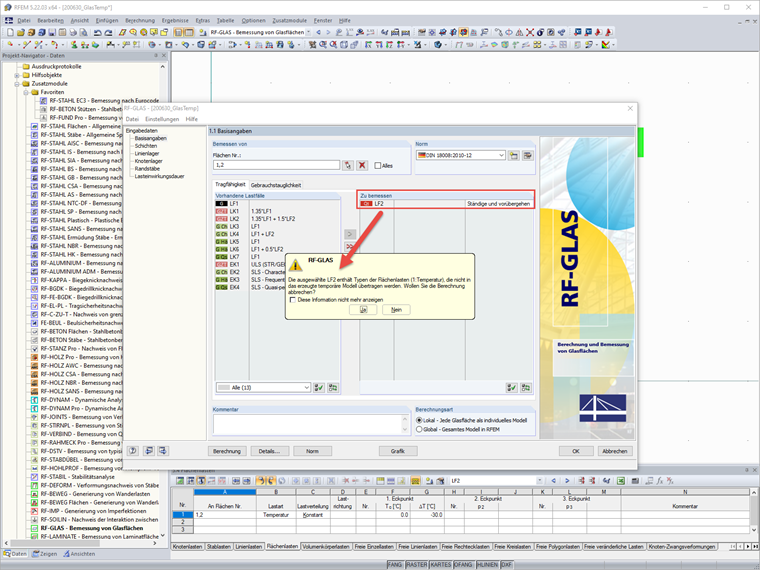
Task: Open the LF2 load case dropdown in the table toolbar
Action: (539, 481)
